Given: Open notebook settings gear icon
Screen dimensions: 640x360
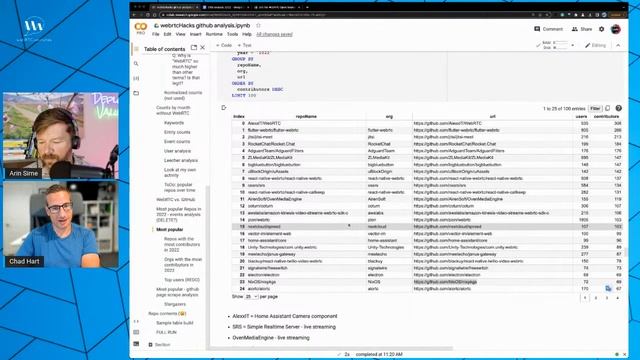Looking at the screenshot, I should [601, 29].
